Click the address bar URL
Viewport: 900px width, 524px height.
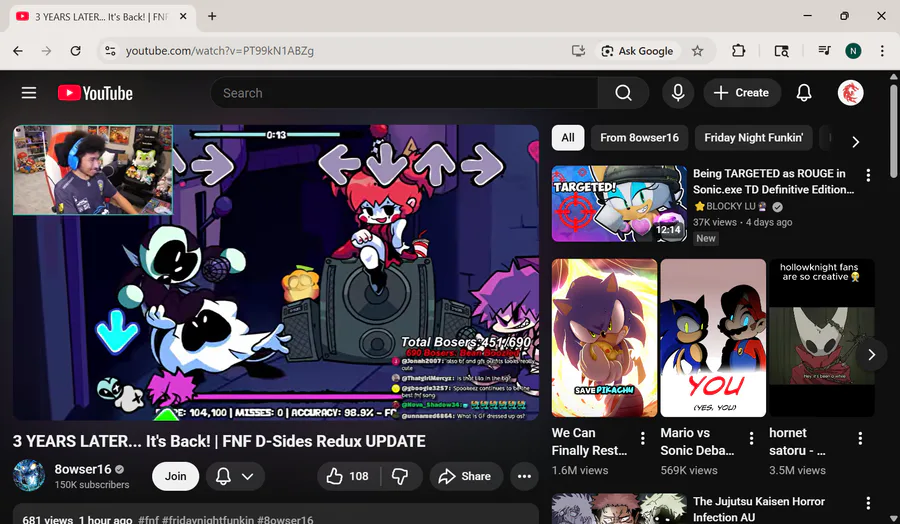coord(220,51)
